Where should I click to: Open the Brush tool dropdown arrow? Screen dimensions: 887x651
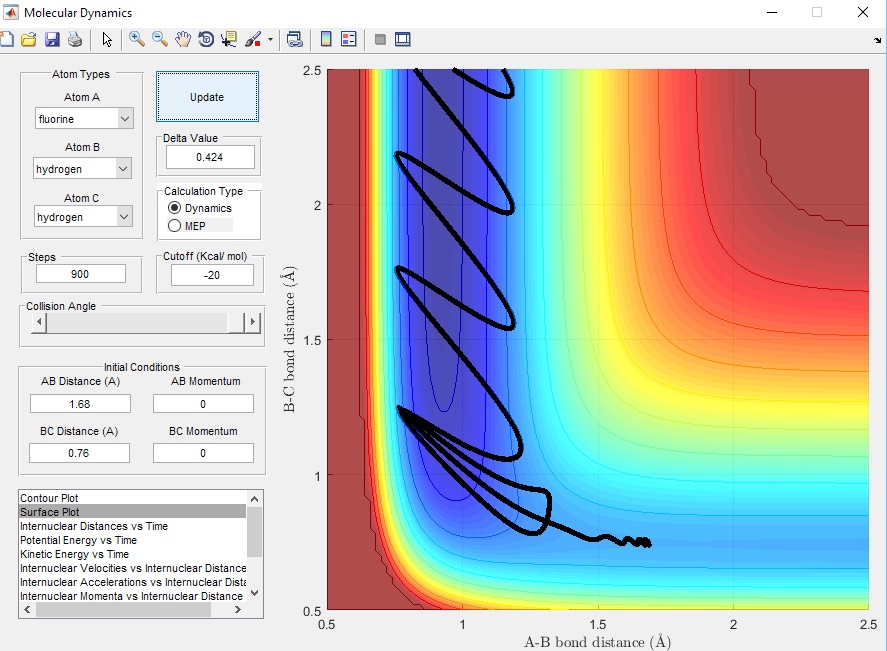(270, 40)
